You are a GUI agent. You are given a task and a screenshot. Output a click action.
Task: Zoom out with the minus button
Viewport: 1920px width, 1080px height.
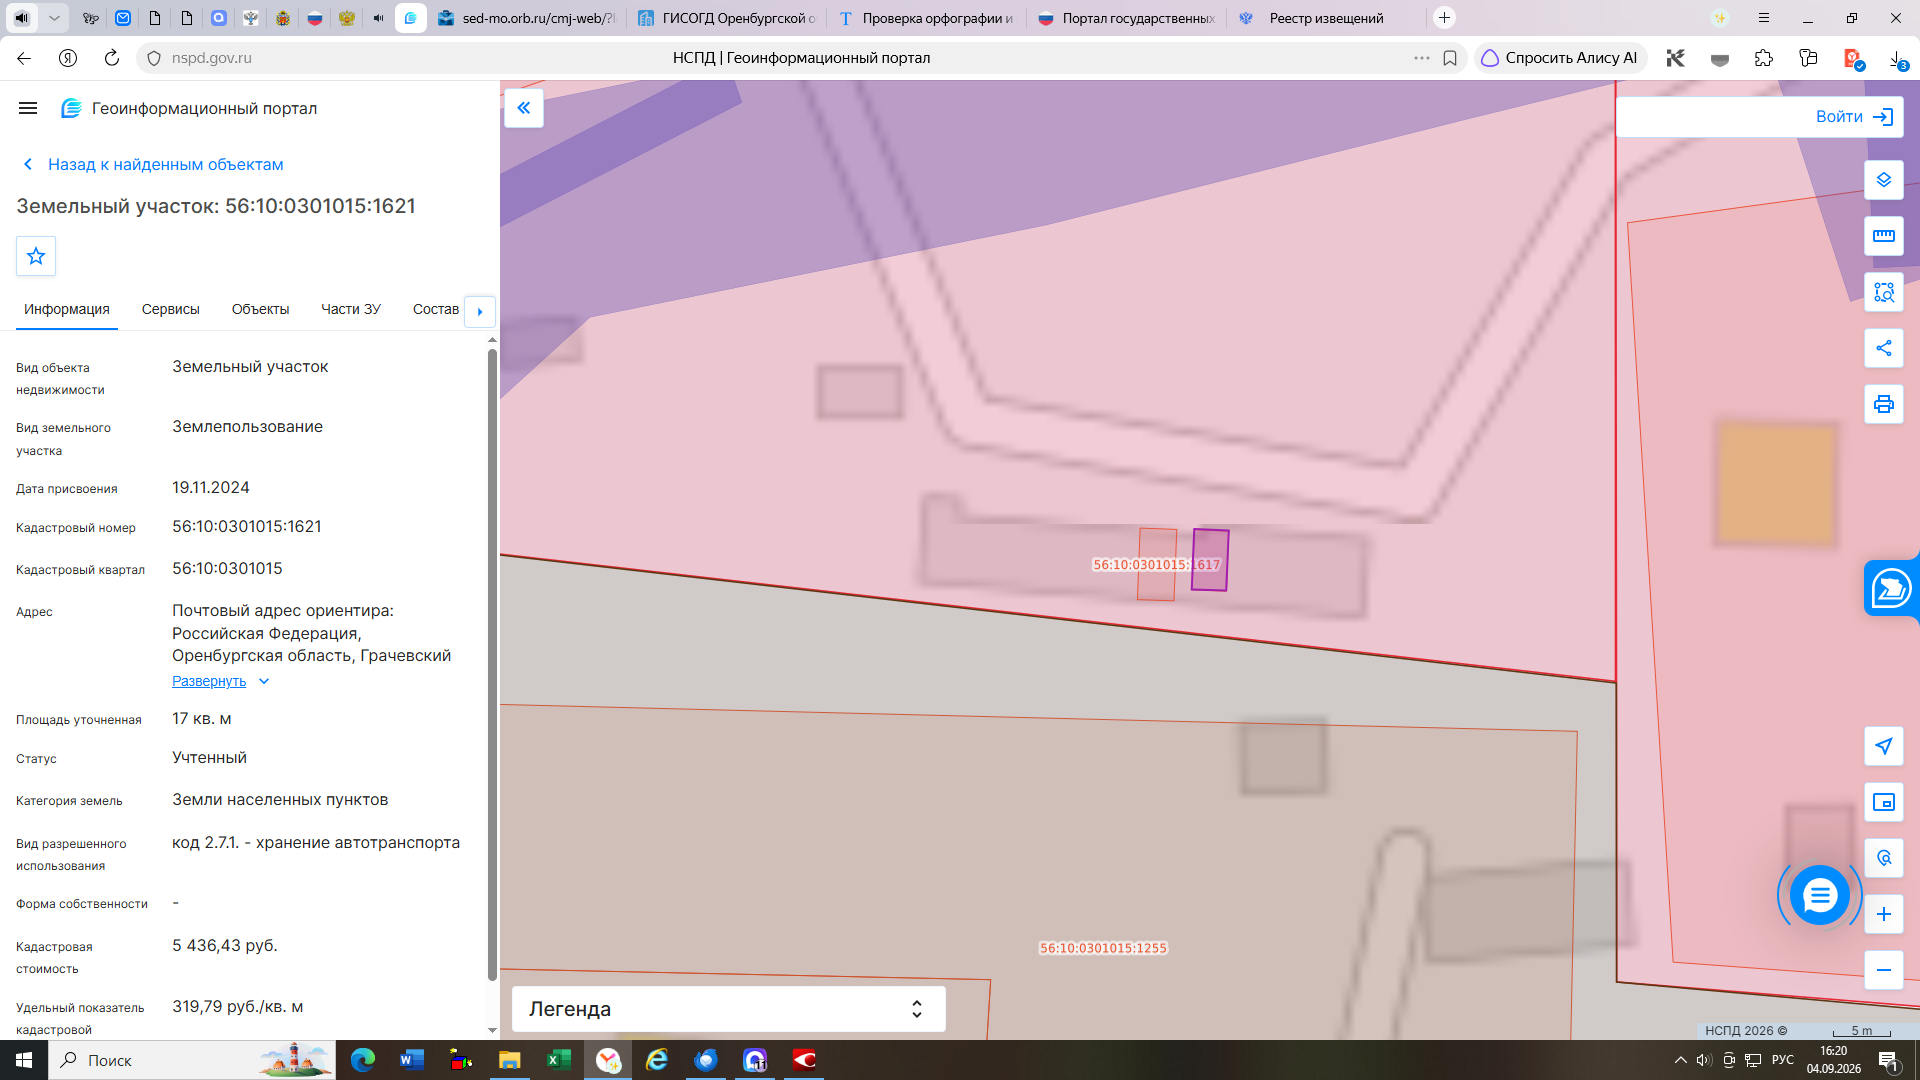pos(1883,970)
